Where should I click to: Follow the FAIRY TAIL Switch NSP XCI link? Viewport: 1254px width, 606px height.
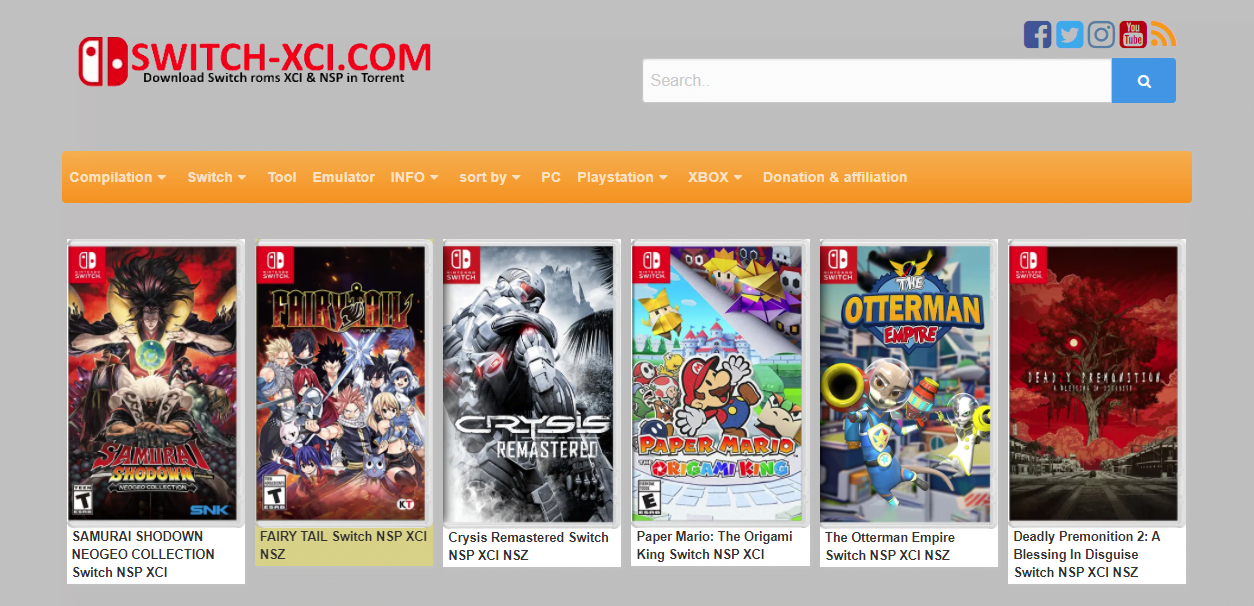[343, 545]
